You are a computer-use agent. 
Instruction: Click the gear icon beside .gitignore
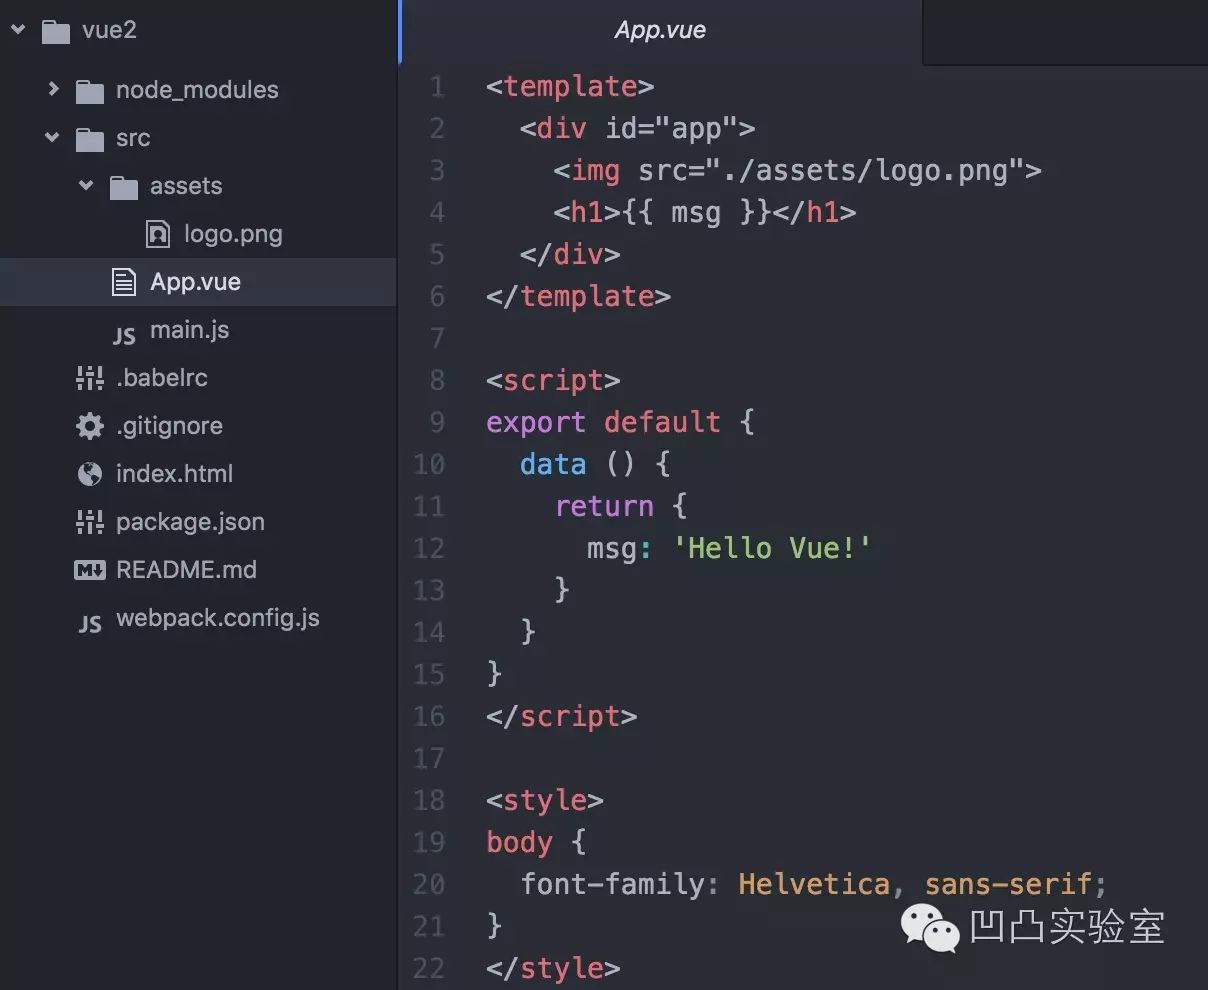90,426
